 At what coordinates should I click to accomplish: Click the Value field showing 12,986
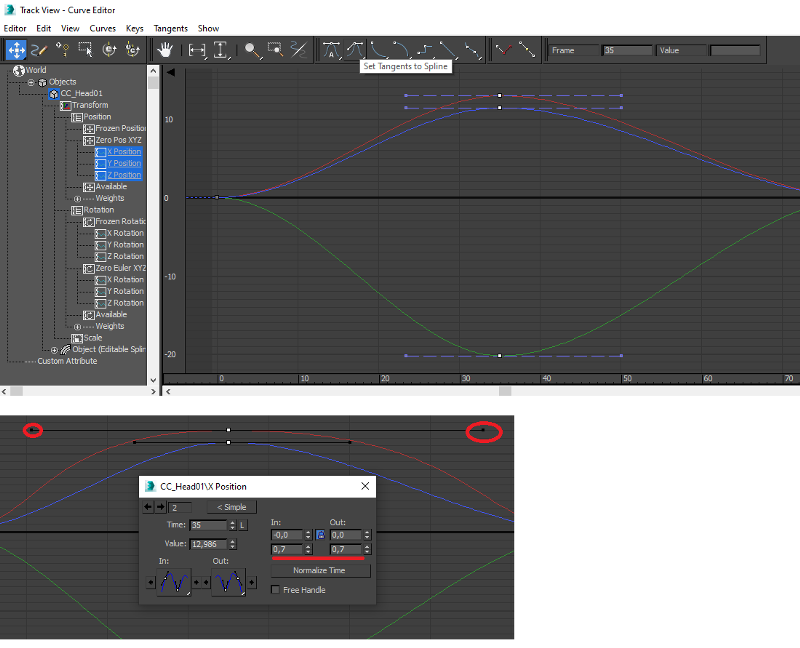208,544
